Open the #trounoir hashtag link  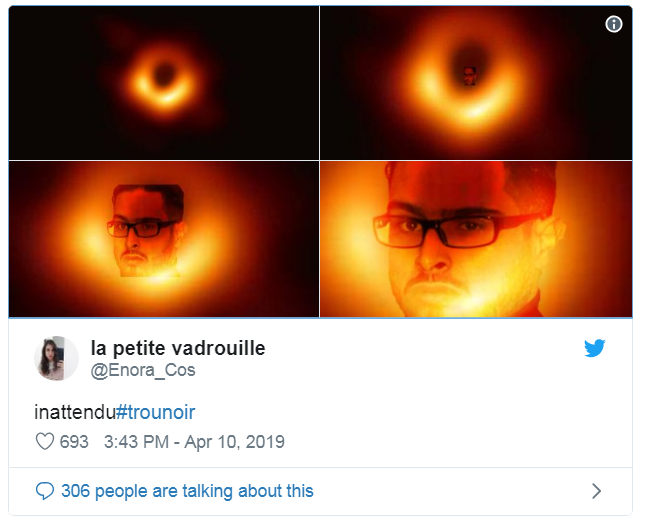[155, 412]
